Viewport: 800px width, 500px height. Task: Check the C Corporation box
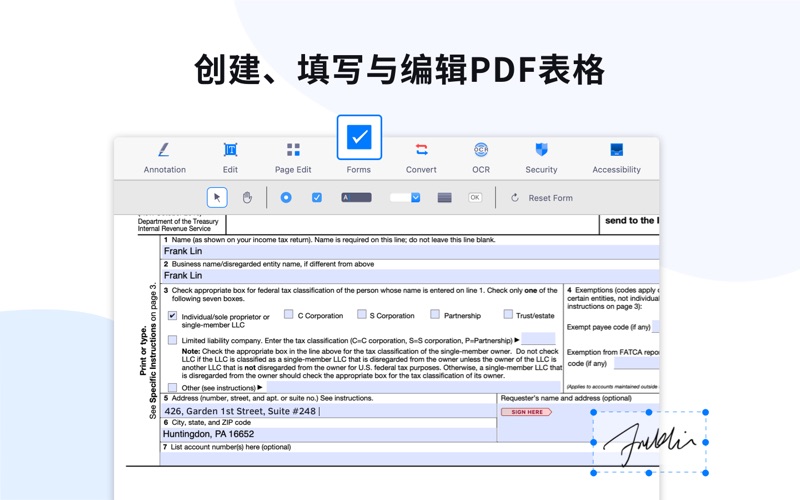288,314
